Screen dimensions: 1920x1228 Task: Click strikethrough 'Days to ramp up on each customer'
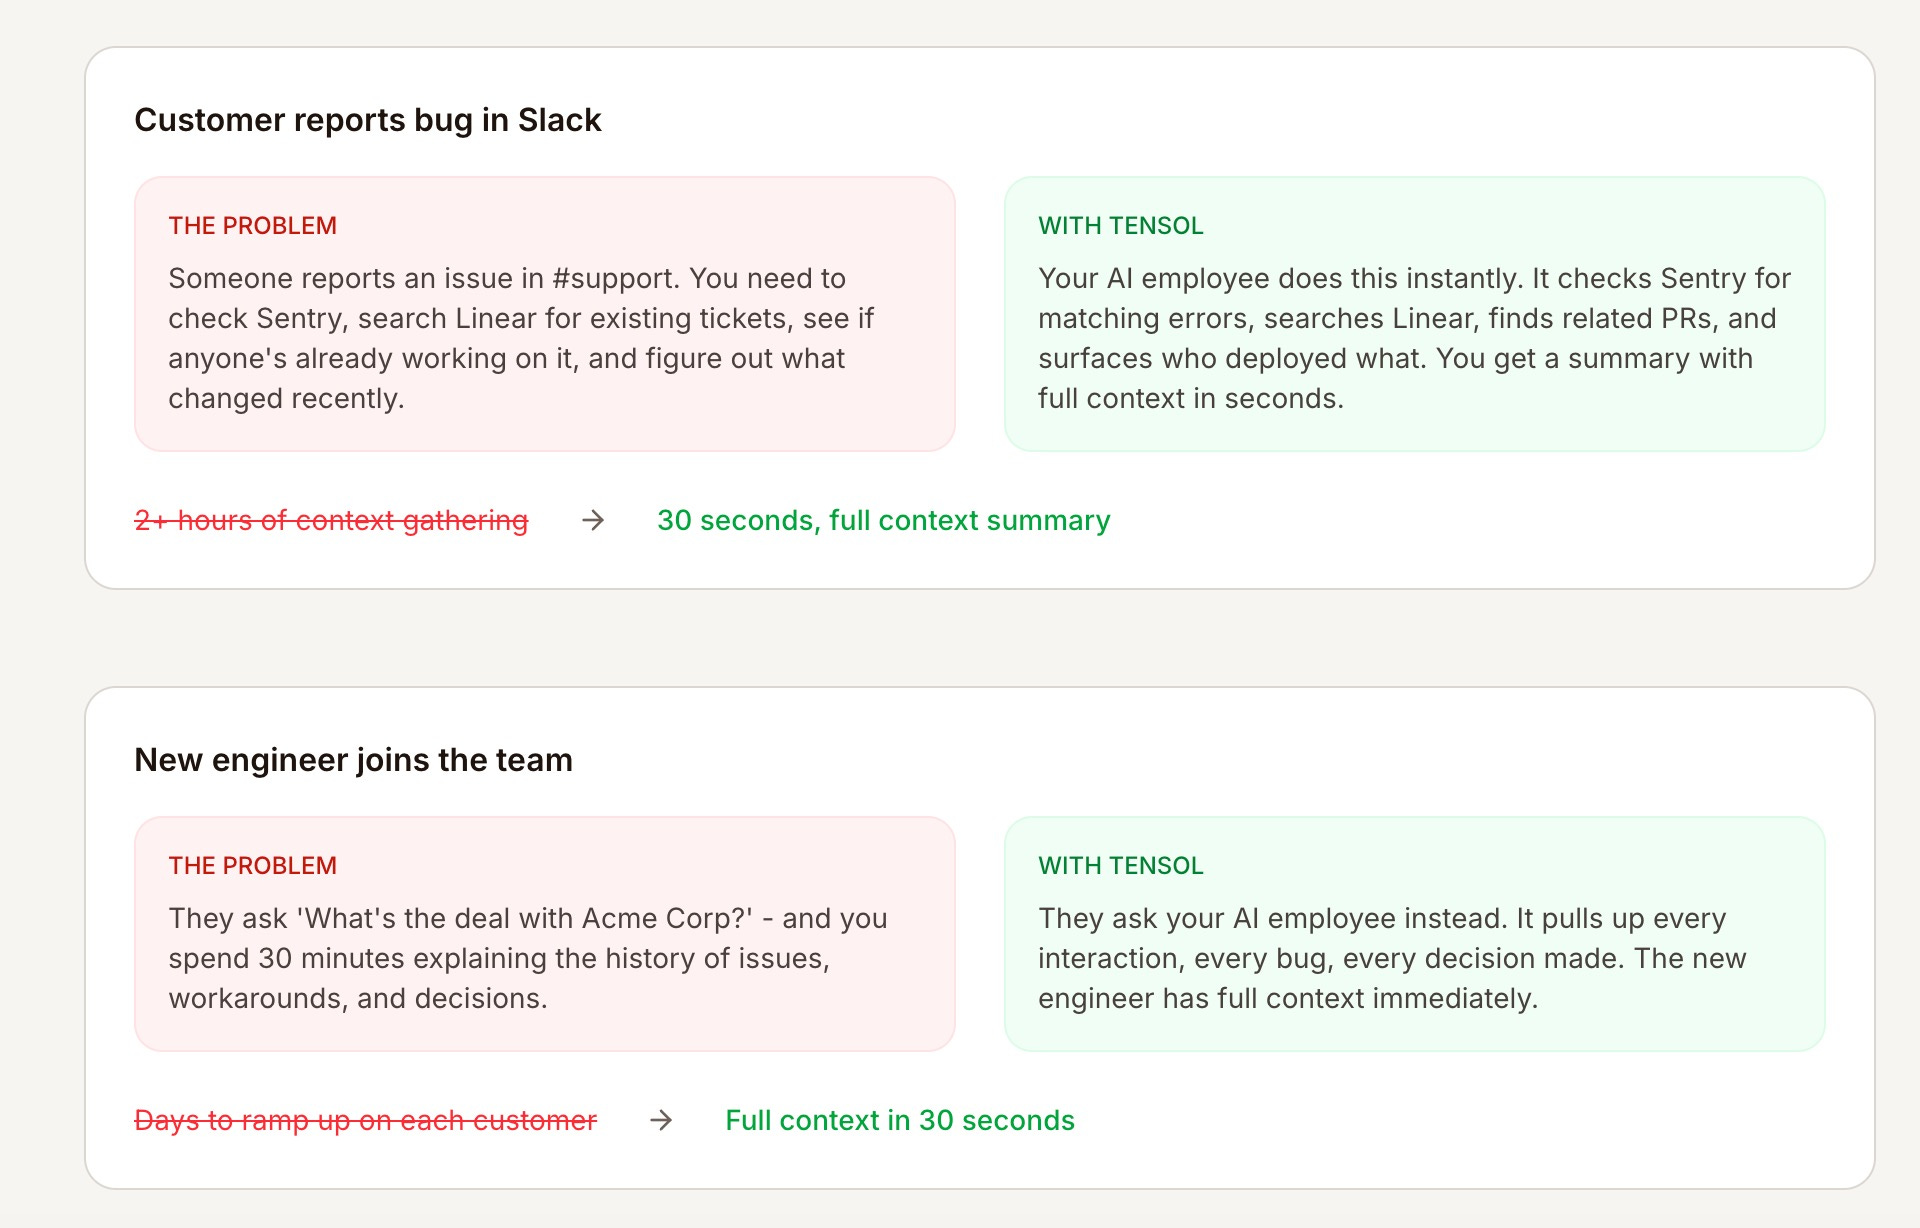[x=365, y=1120]
